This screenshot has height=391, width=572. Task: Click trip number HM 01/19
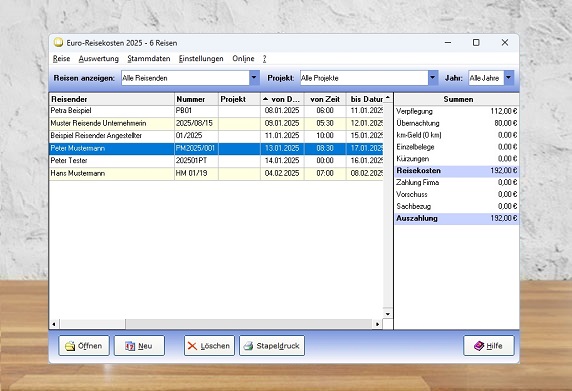(192, 173)
